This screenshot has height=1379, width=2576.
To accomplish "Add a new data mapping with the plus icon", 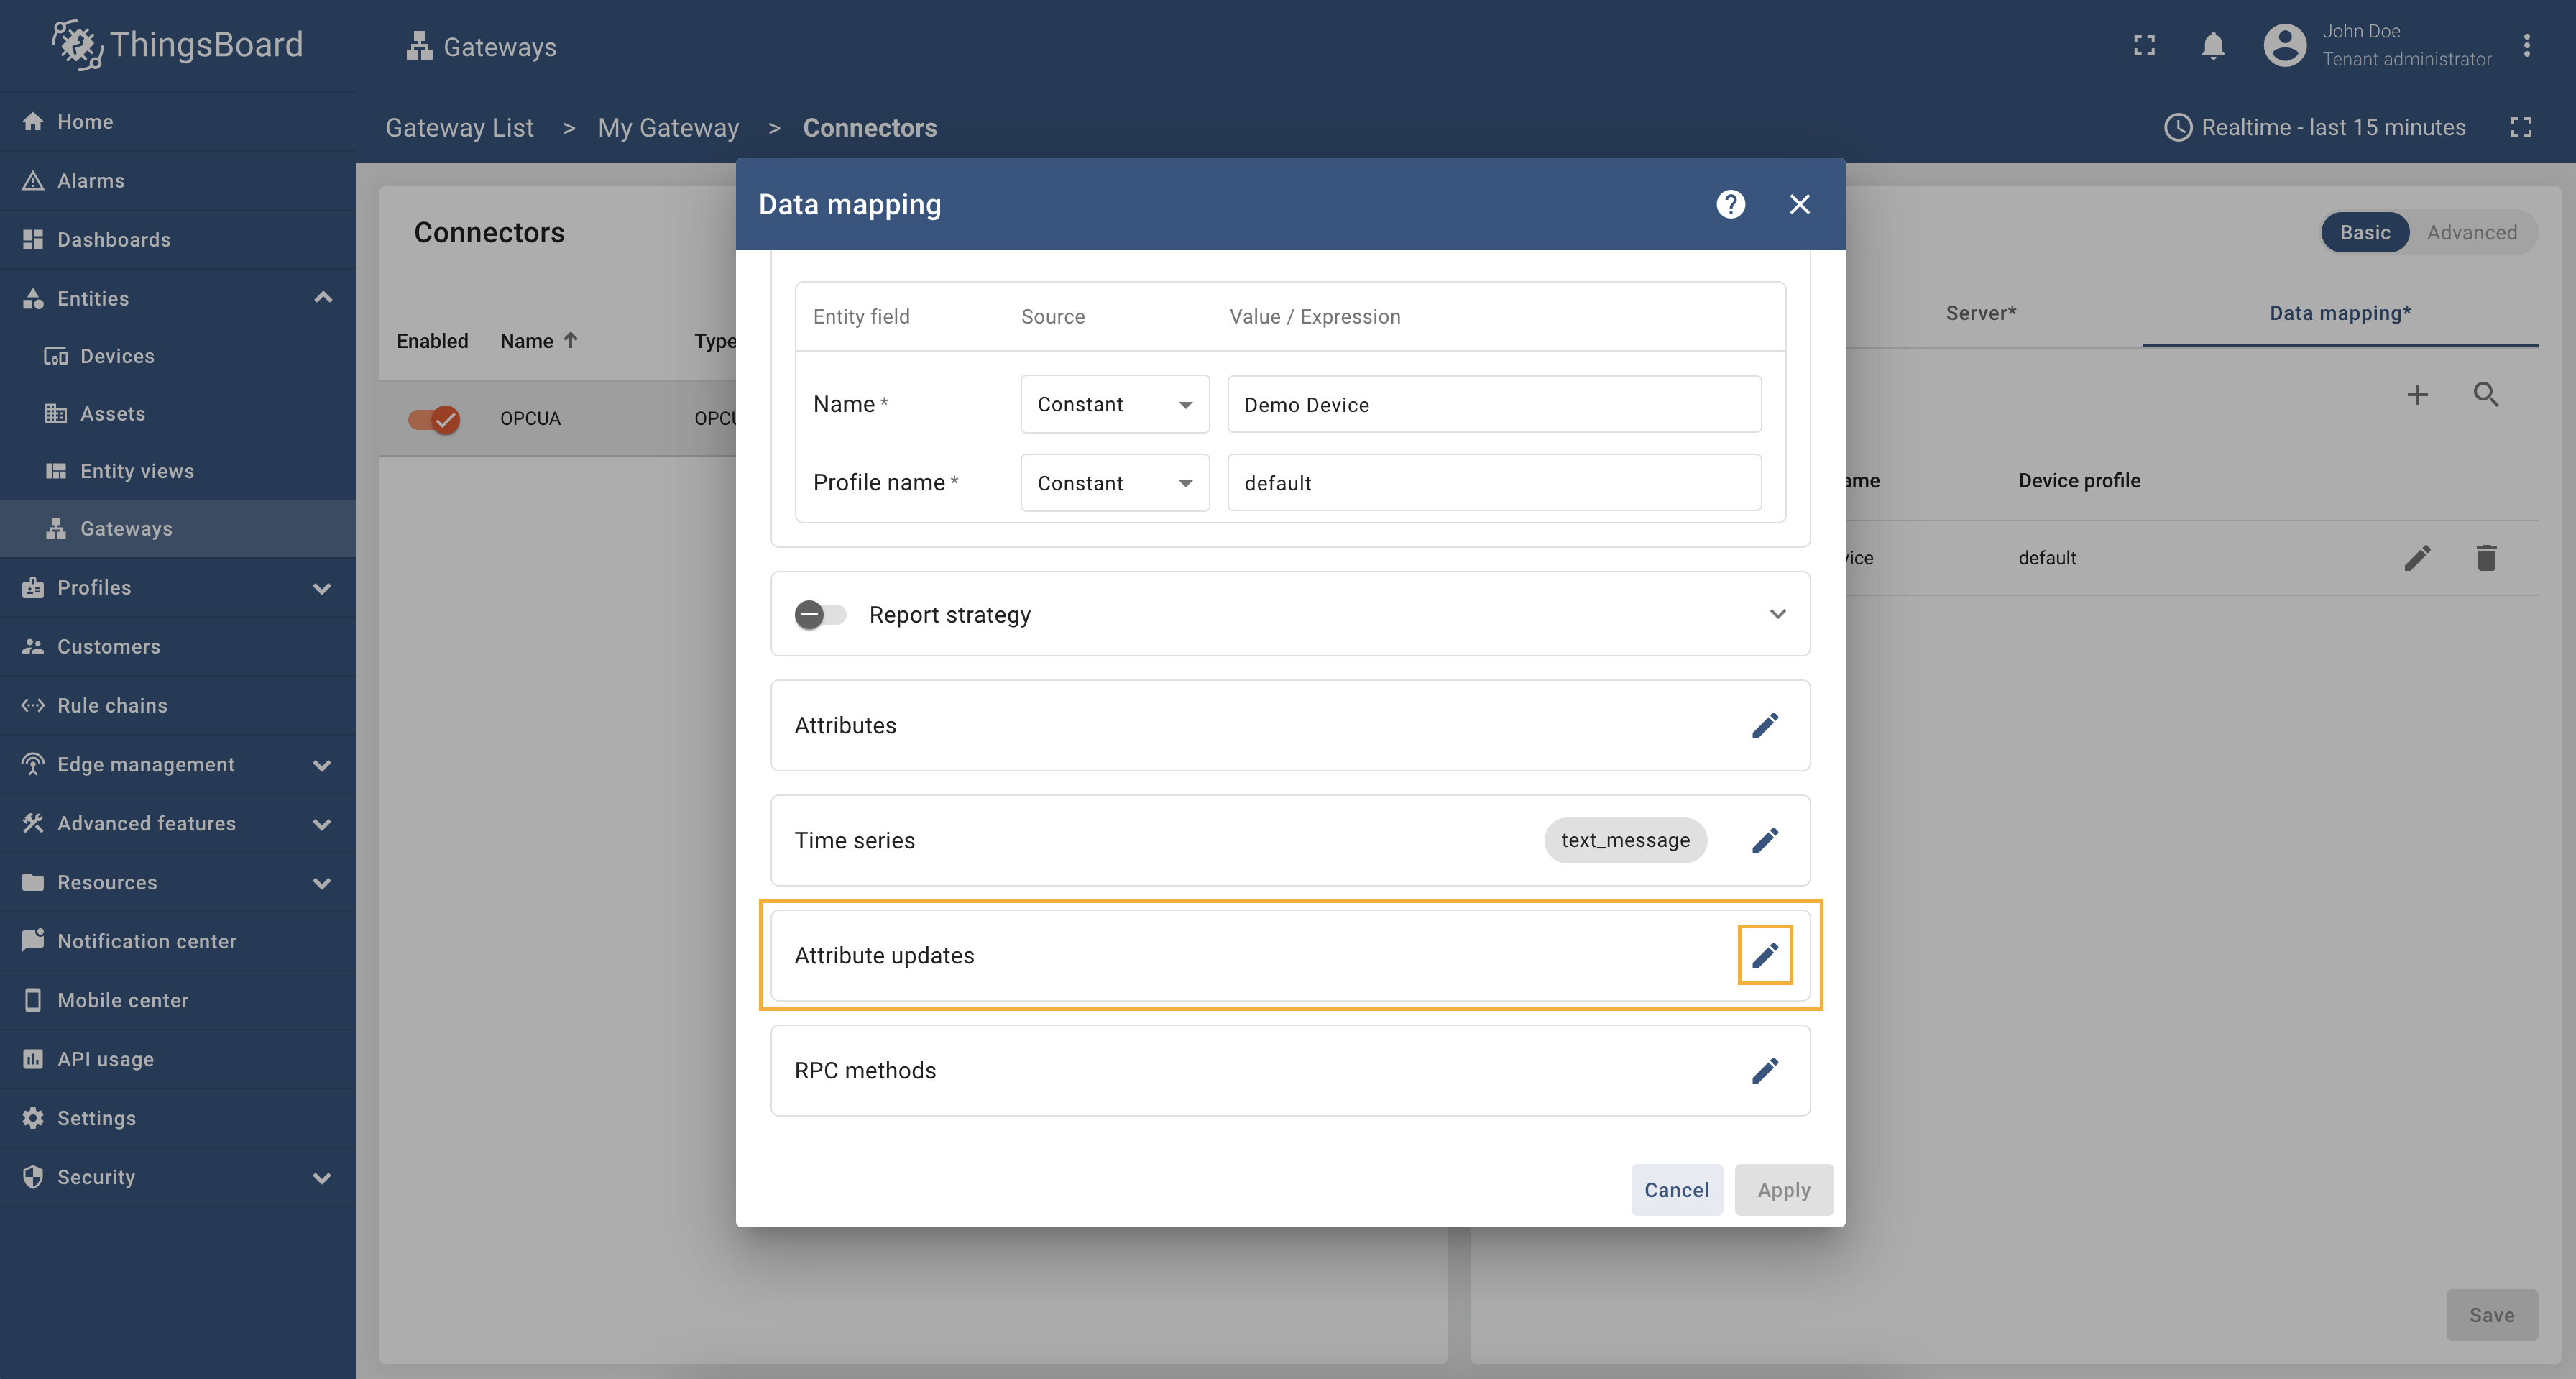I will pos(2417,394).
